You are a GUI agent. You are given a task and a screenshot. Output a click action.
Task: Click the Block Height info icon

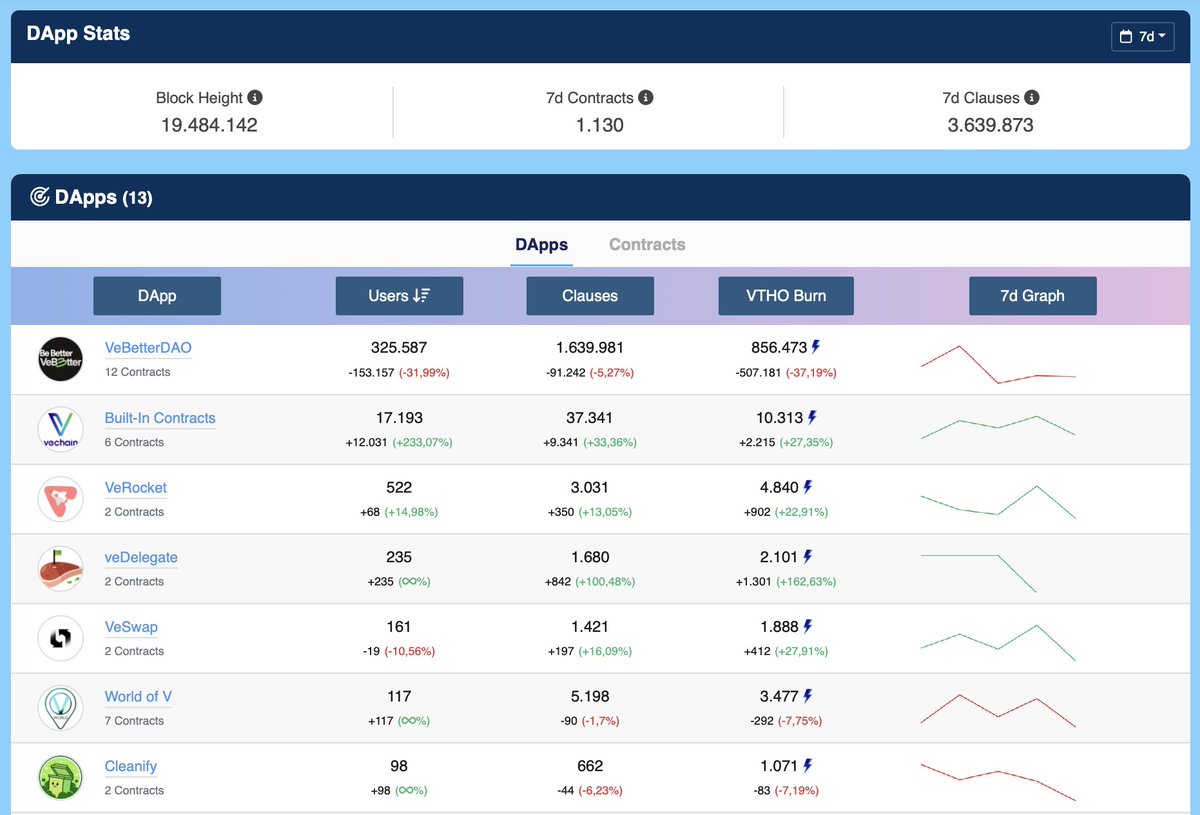tap(255, 98)
